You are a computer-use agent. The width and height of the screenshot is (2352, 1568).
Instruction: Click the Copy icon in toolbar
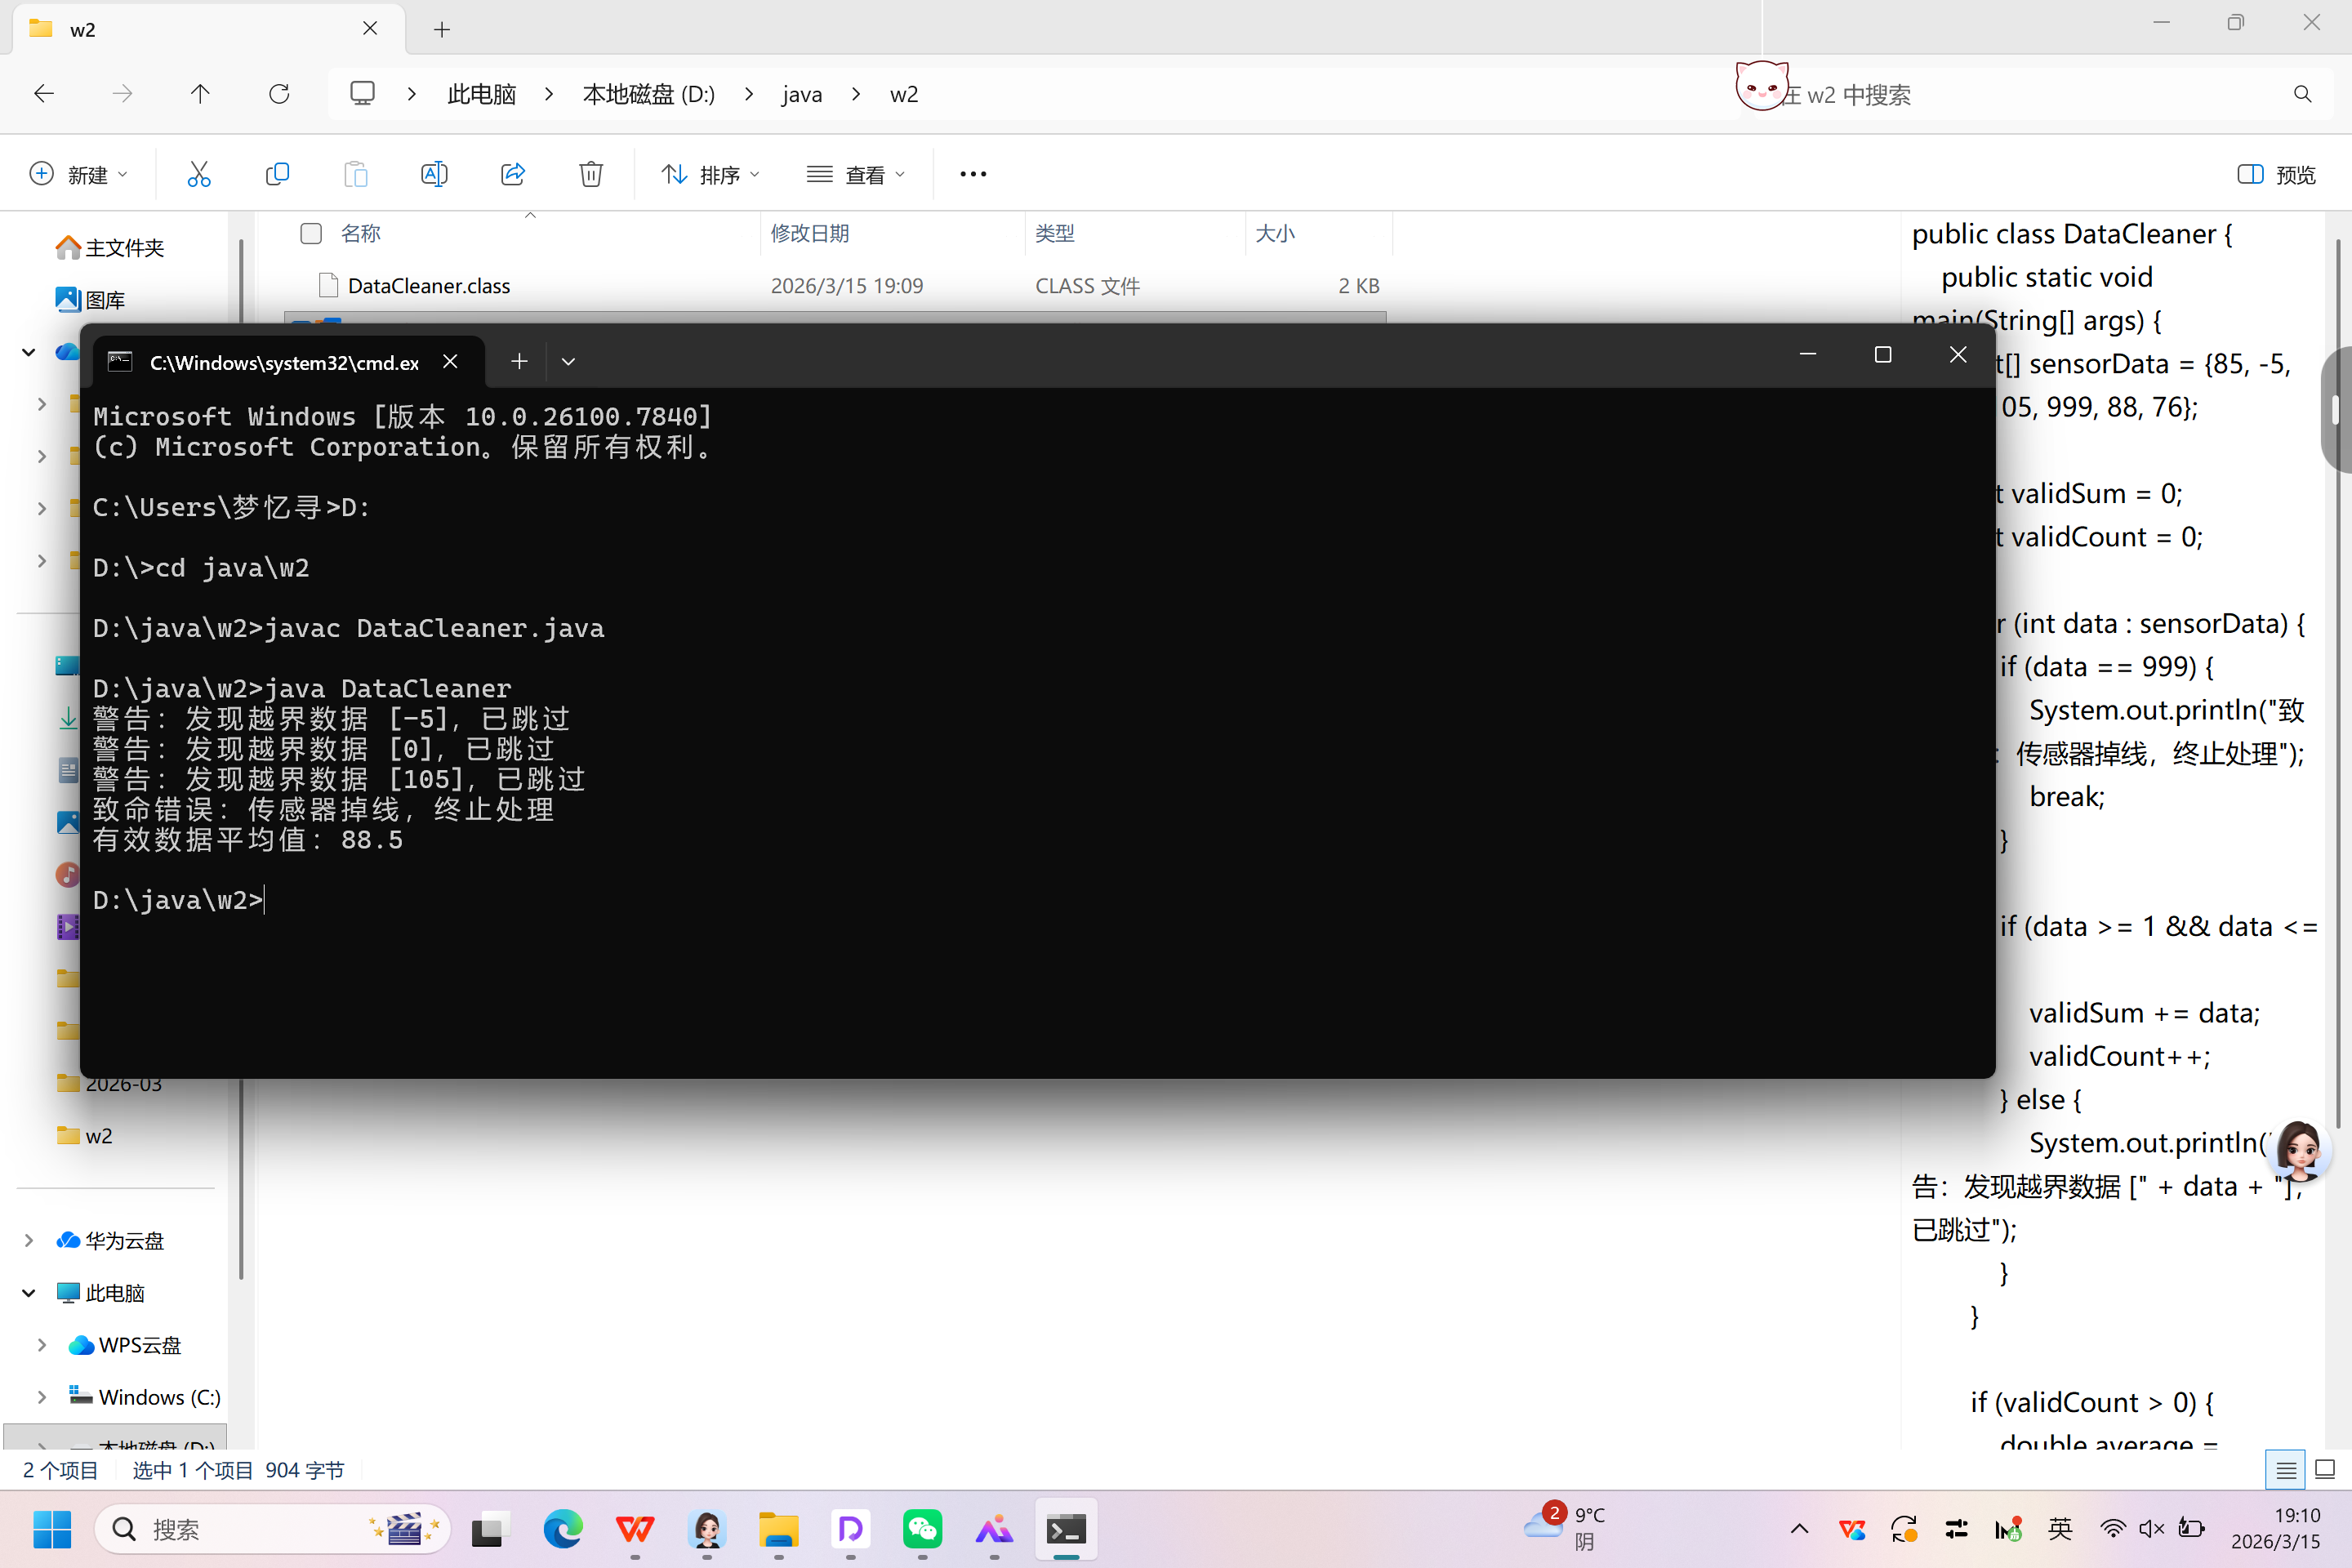277,174
